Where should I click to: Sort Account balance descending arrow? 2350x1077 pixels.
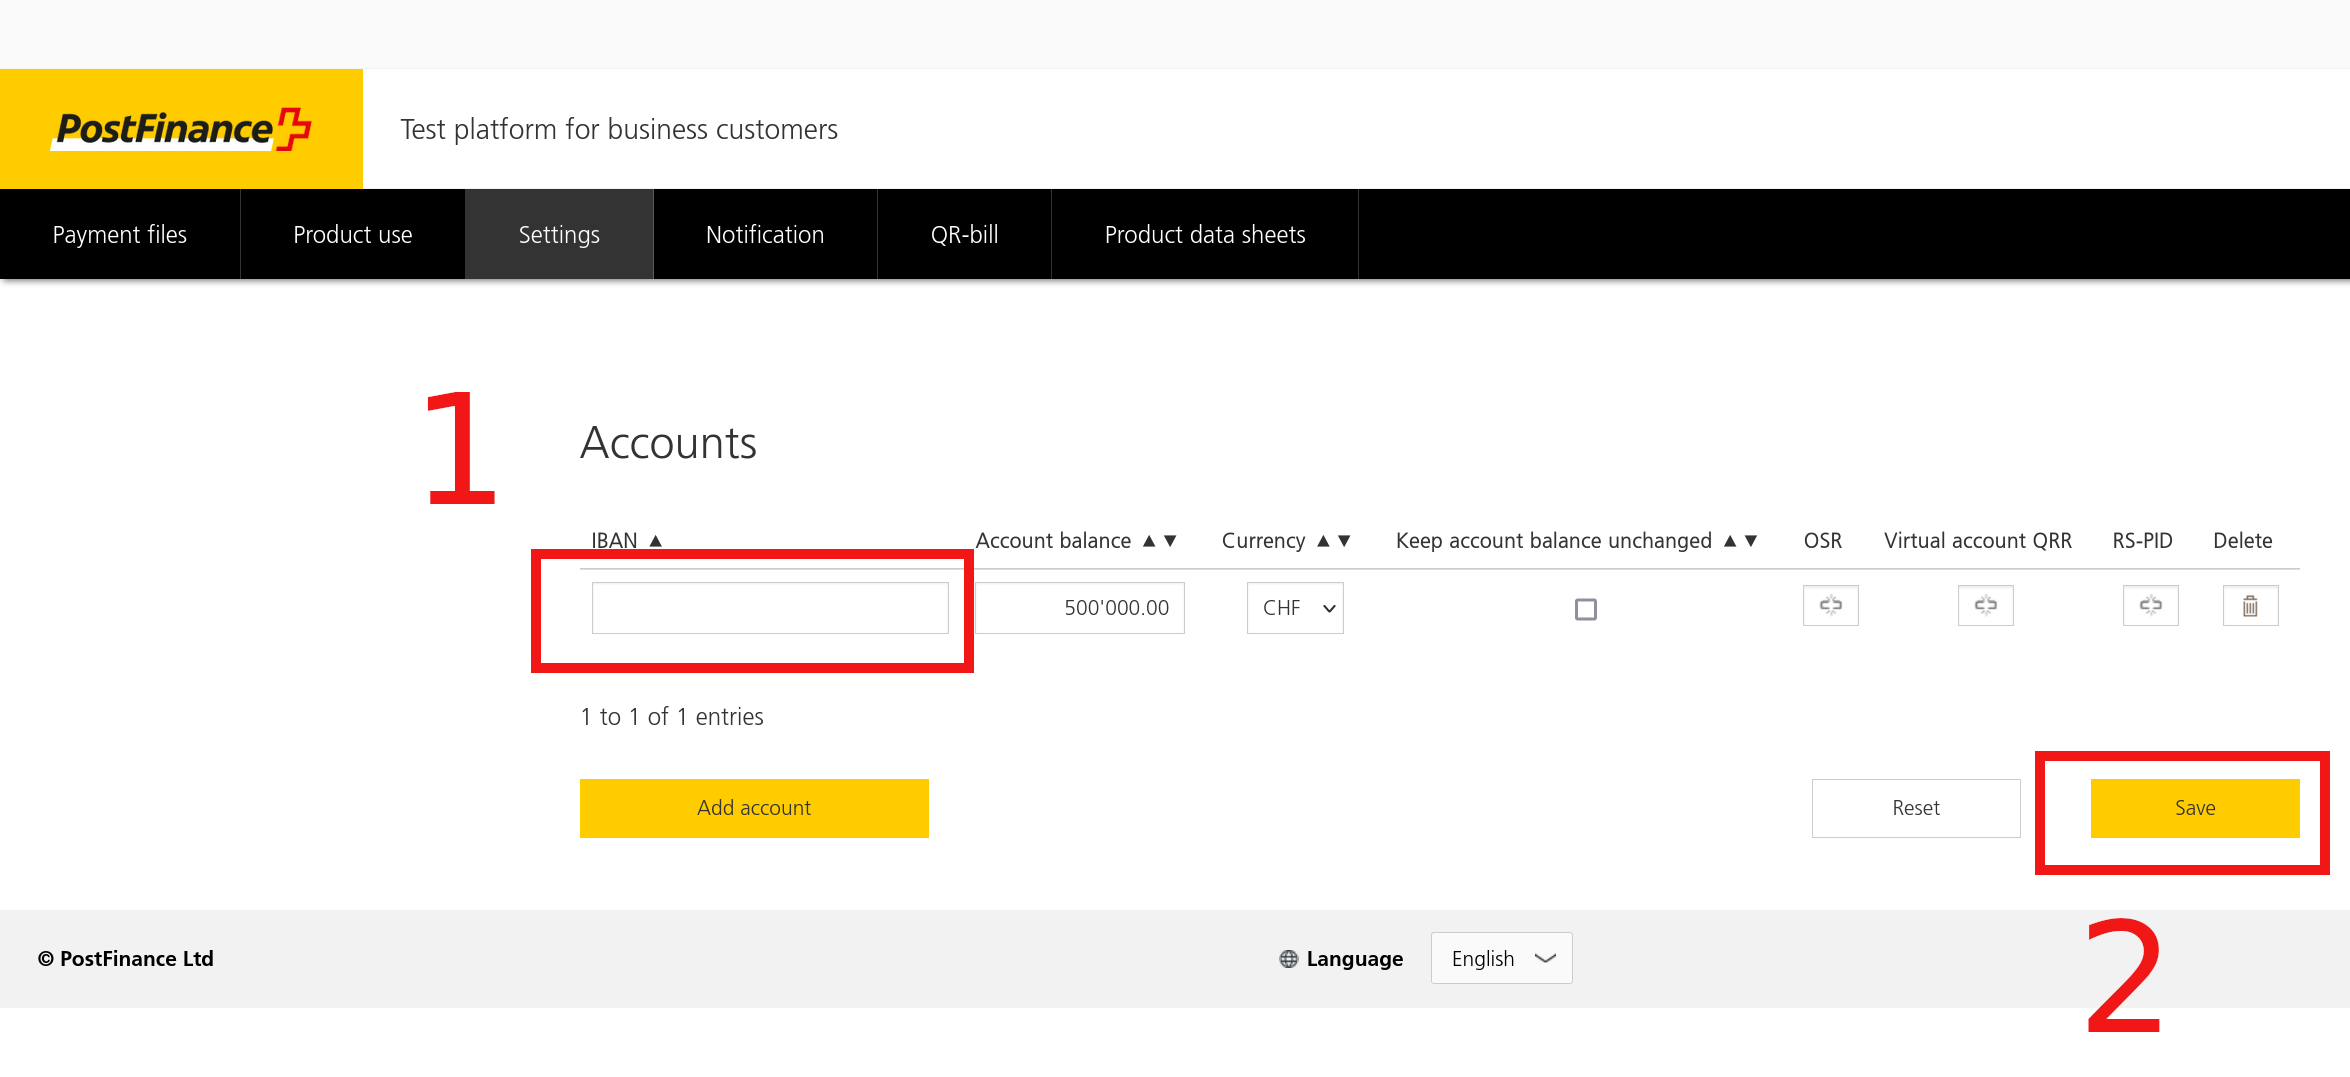point(1170,541)
